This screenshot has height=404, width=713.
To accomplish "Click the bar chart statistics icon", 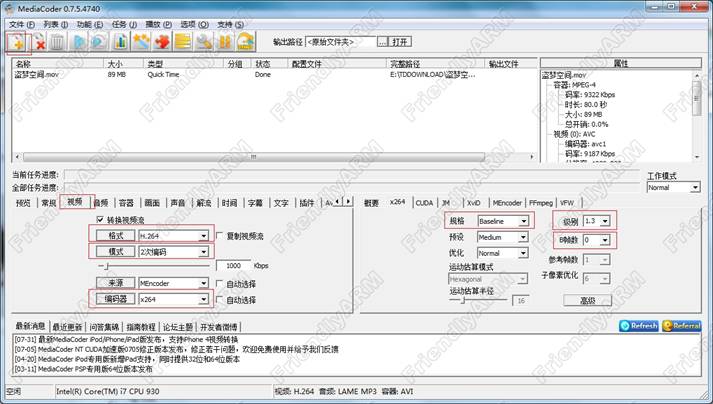I will [x=121, y=43].
